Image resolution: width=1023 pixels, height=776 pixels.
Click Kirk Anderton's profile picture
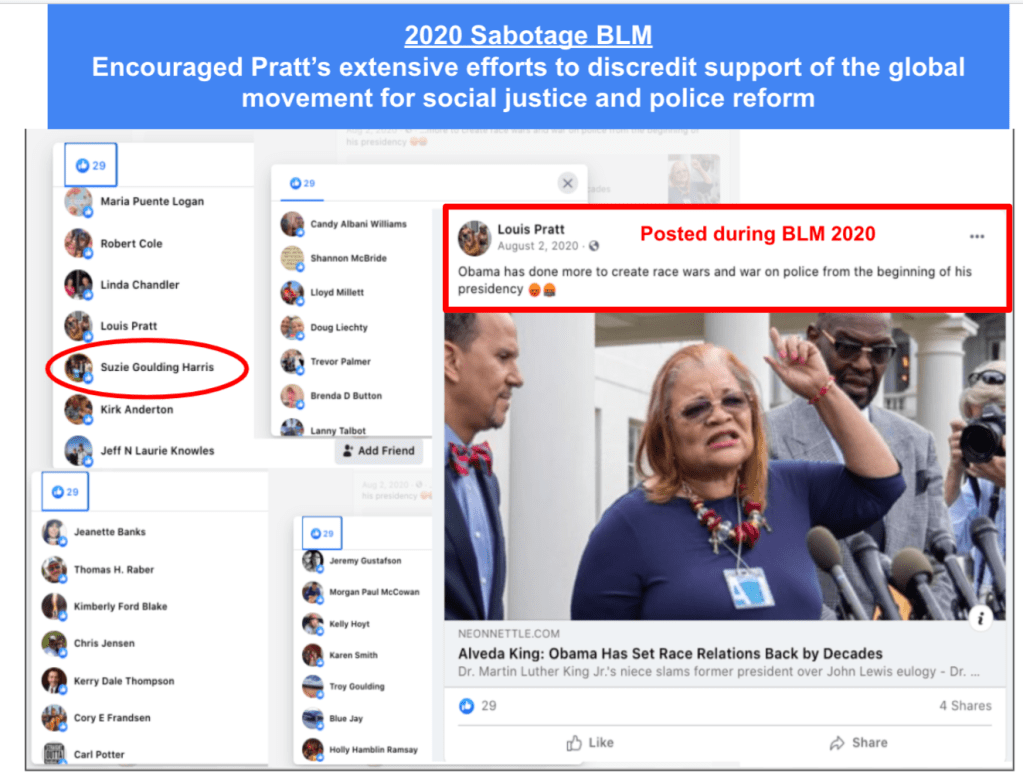tap(78, 409)
